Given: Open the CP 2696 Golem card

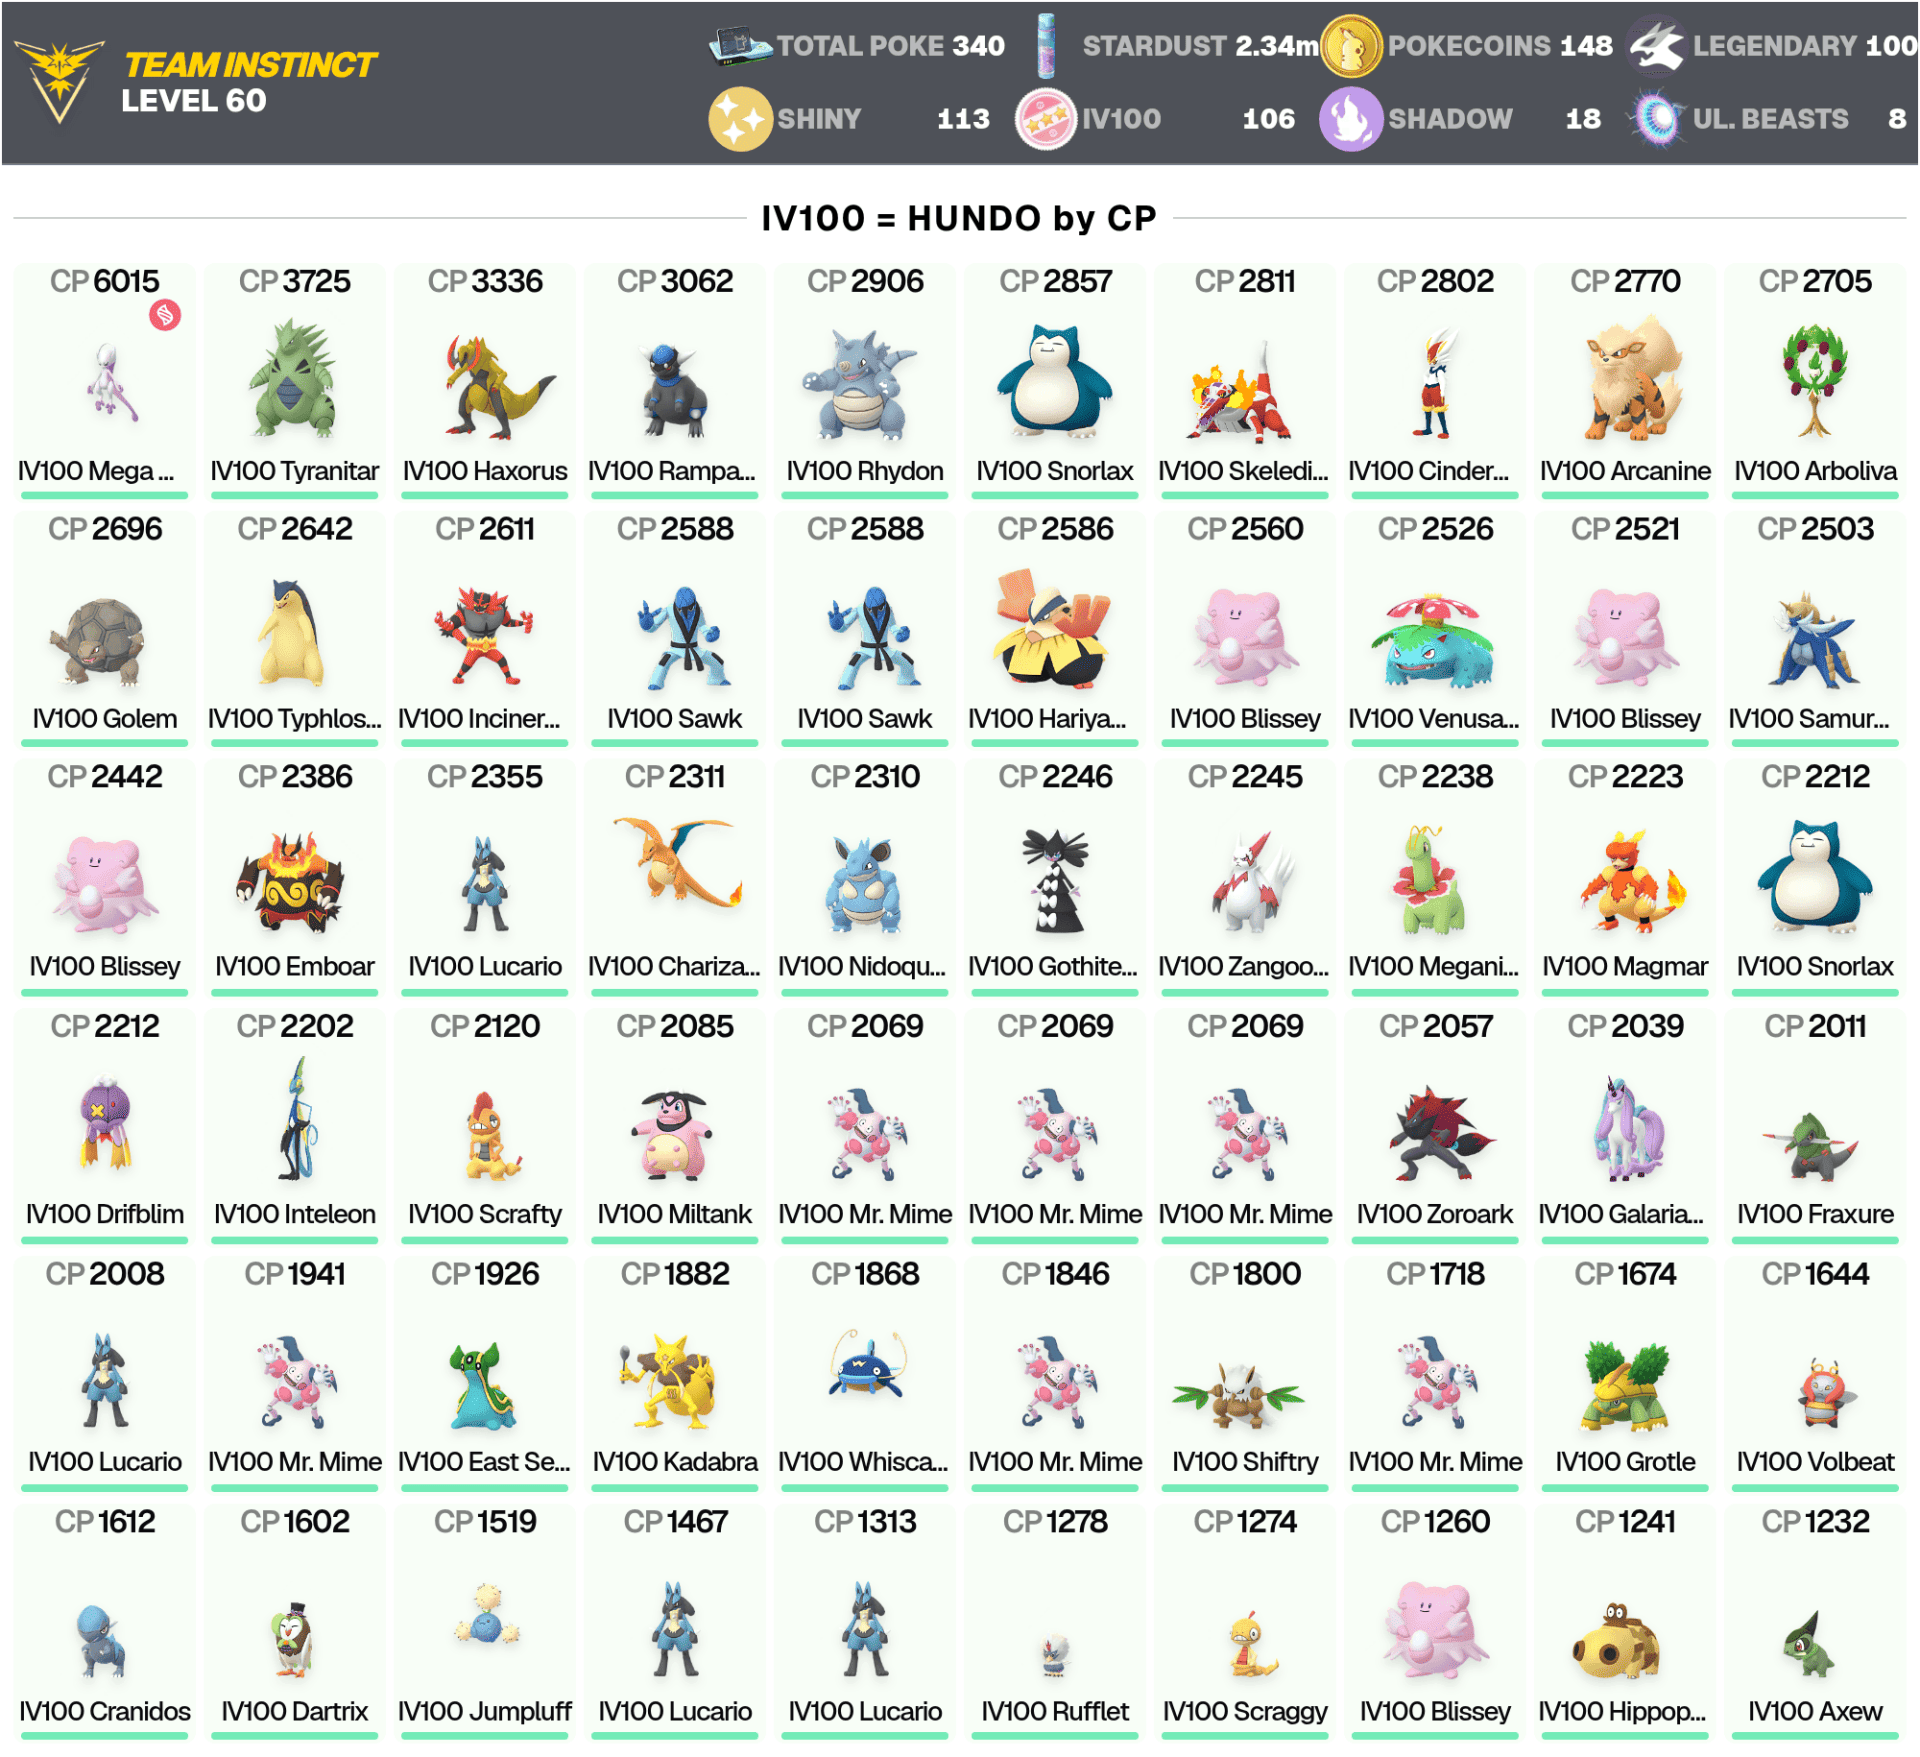Looking at the screenshot, I should tap(104, 629).
